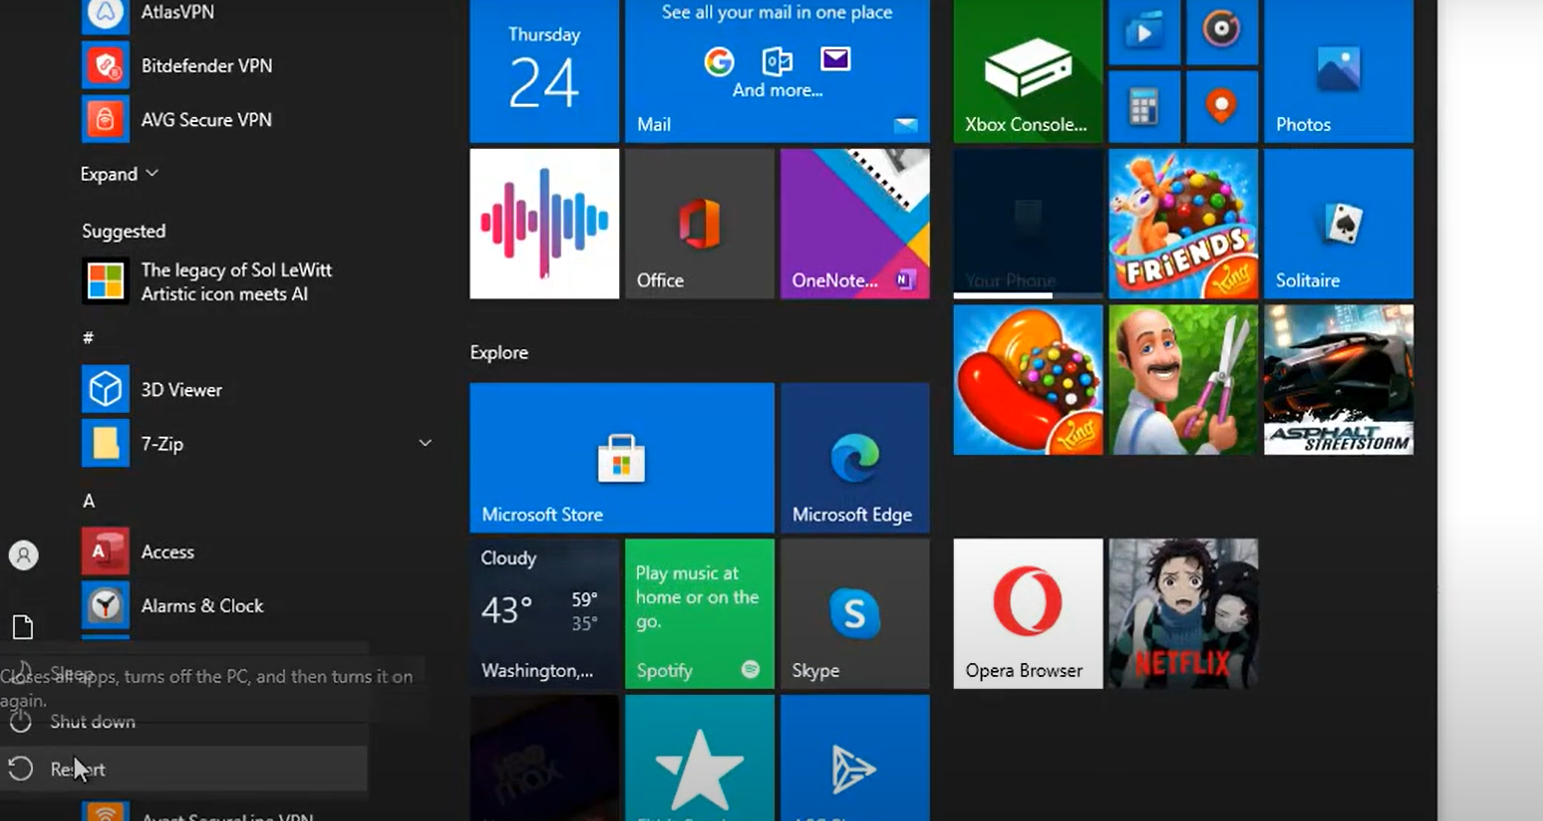Screen dimensions: 1543x821
Task: Open the Microsoft Store tile
Action: (621, 458)
